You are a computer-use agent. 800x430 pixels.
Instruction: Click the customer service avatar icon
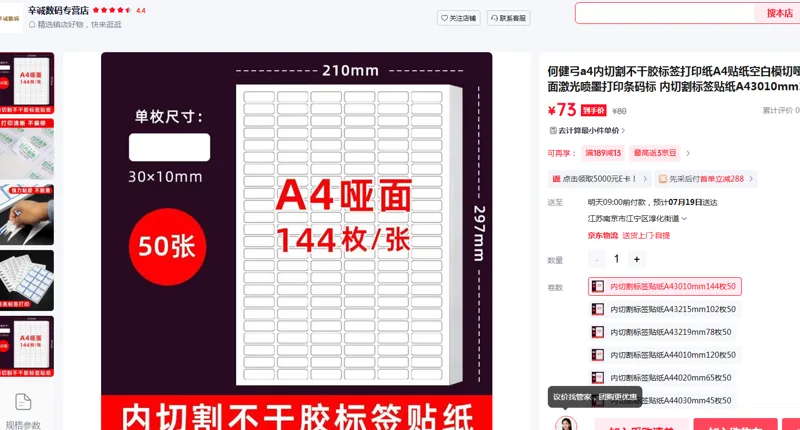pyautogui.click(x=566, y=424)
